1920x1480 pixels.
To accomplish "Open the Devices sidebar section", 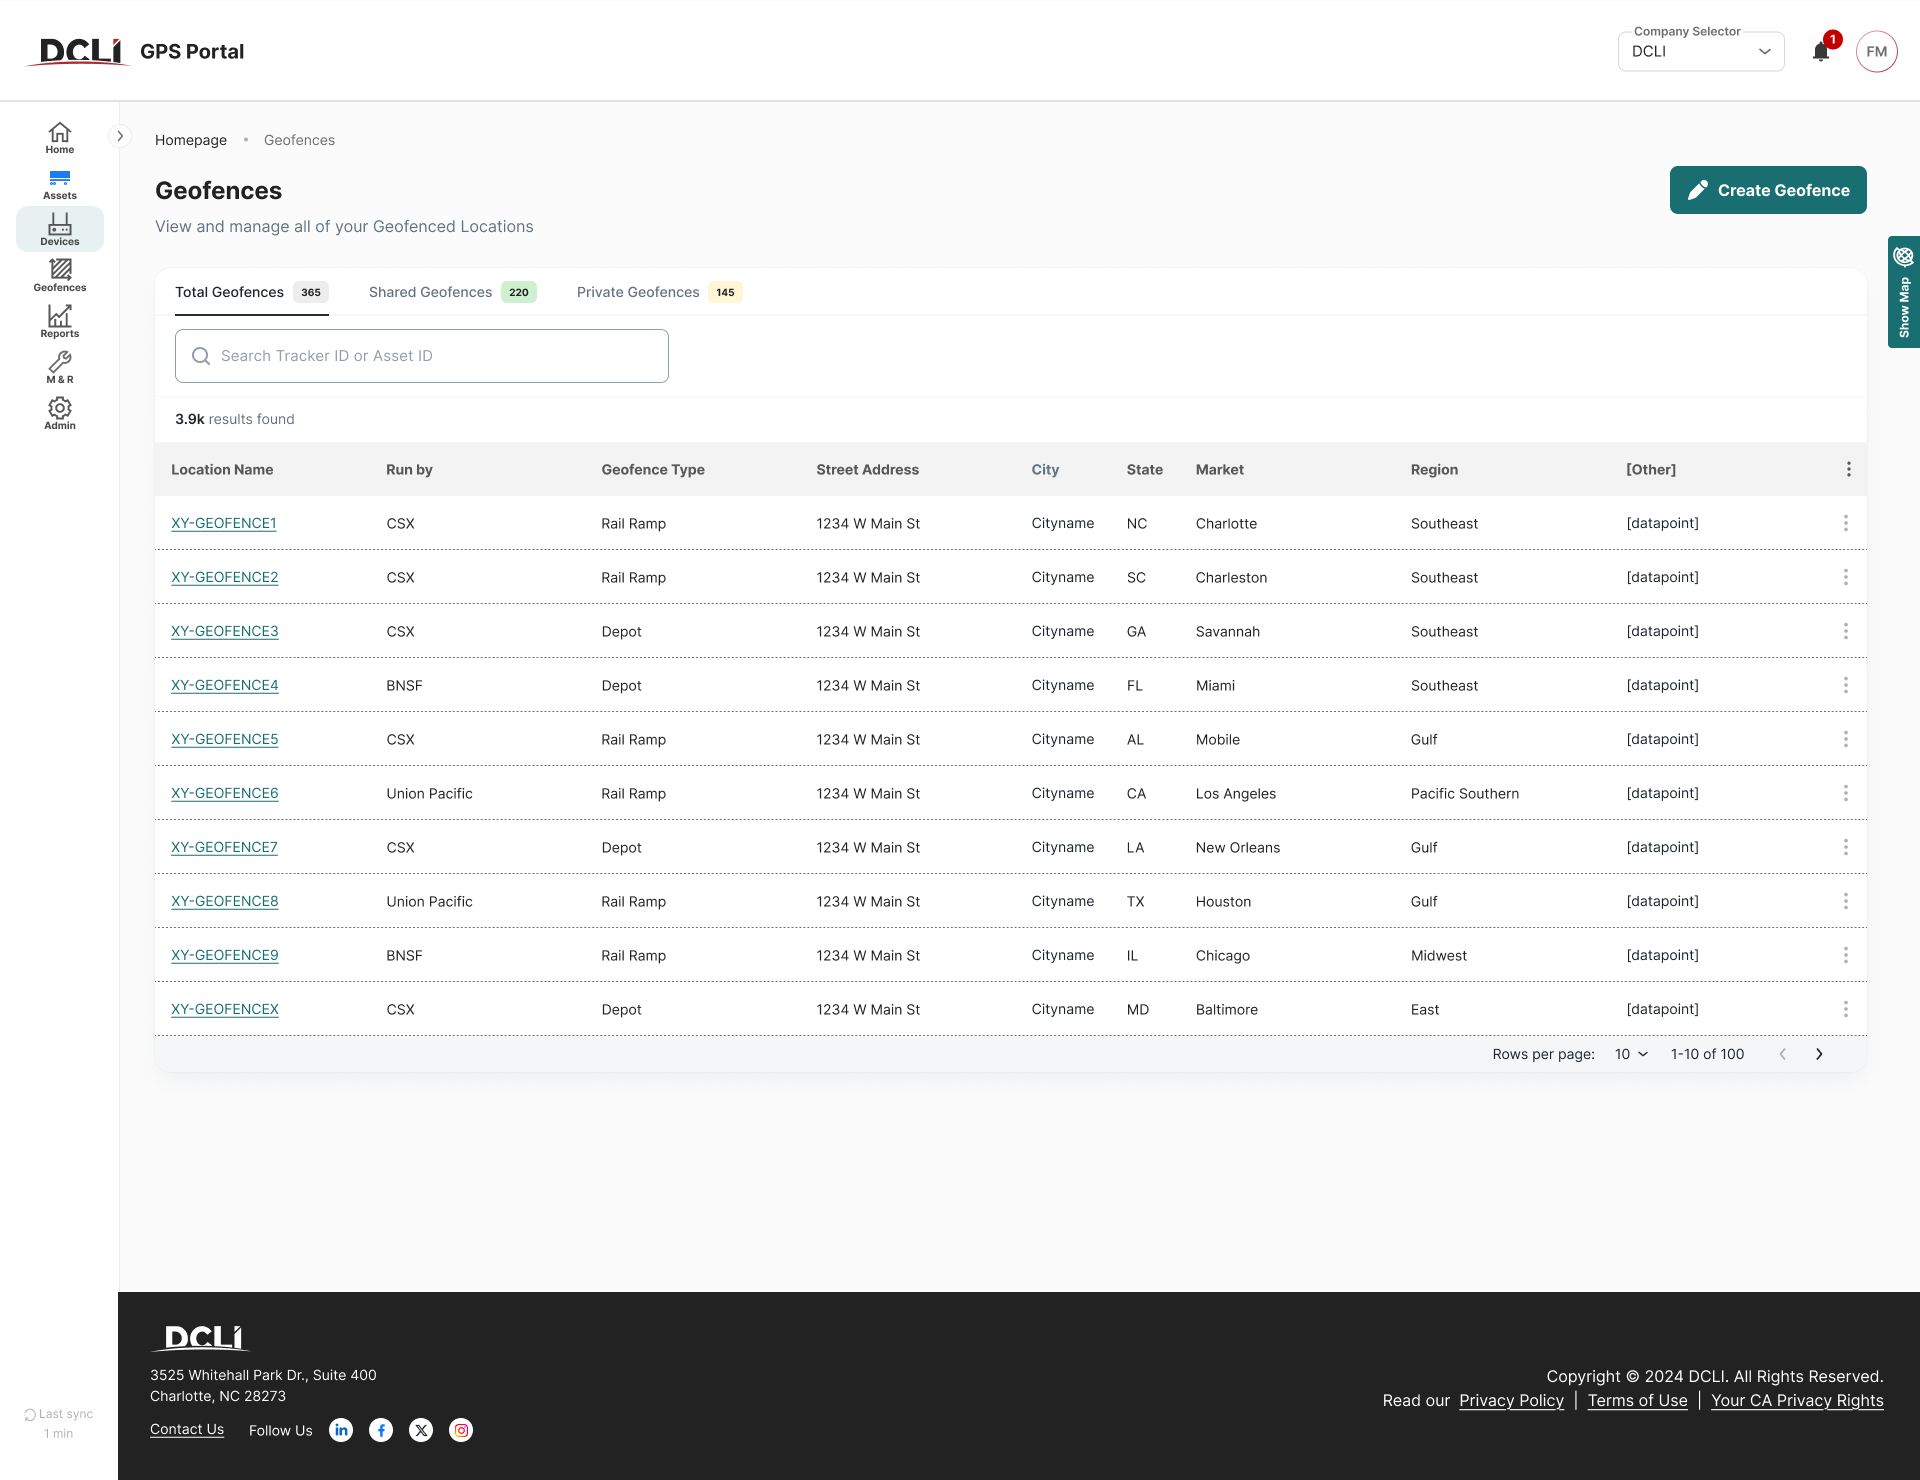I will pyautogui.click(x=60, y=230).
